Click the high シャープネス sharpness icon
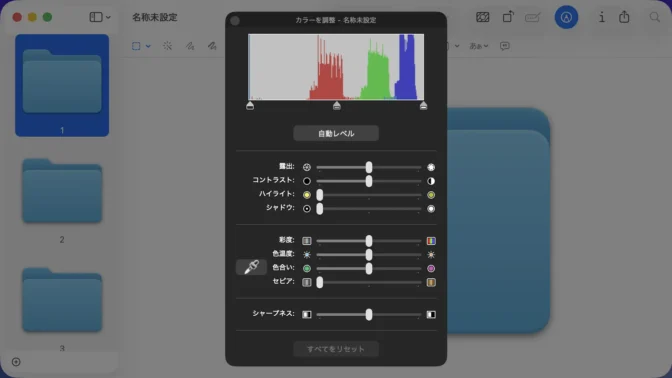 431,315
